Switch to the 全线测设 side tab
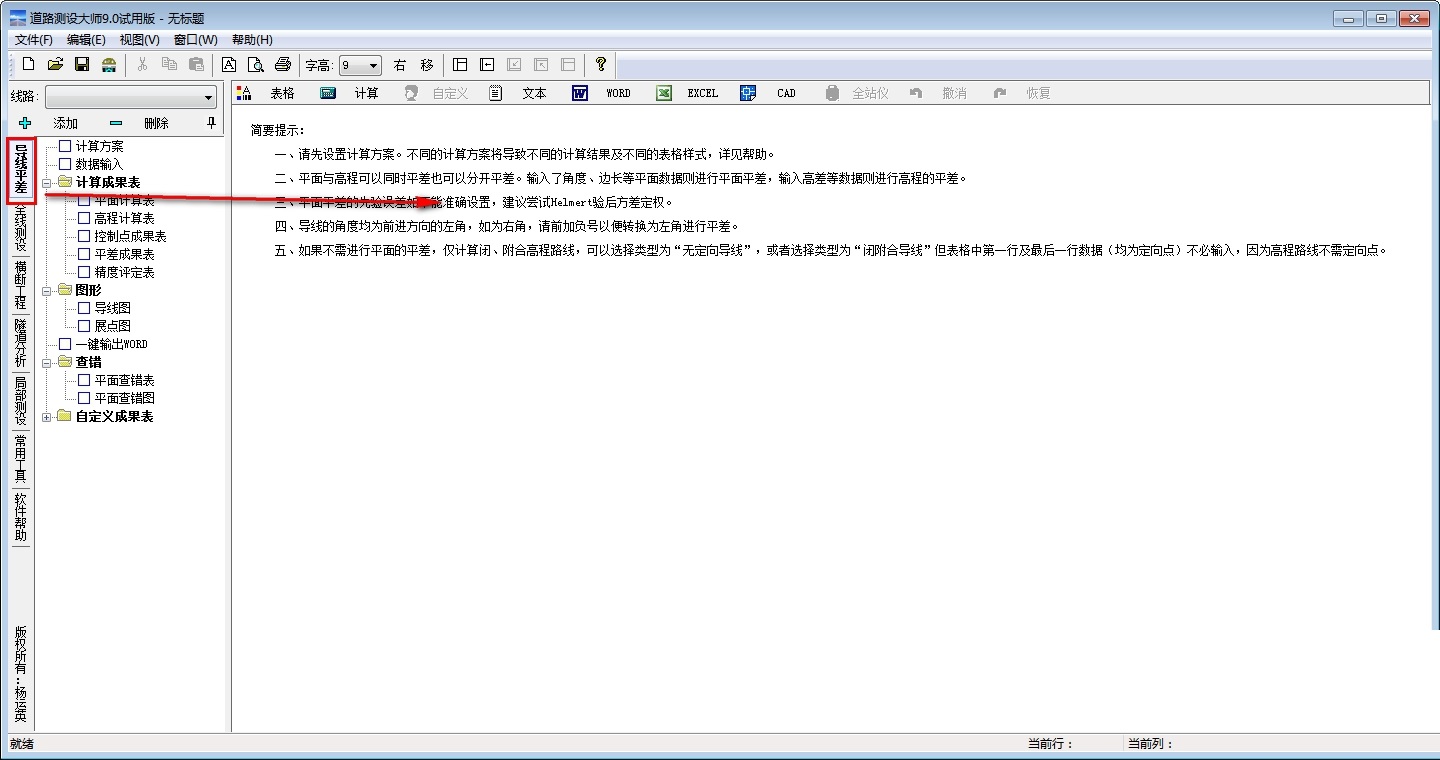This screenshot has width=1440, height=760. (x=21, y=229)
